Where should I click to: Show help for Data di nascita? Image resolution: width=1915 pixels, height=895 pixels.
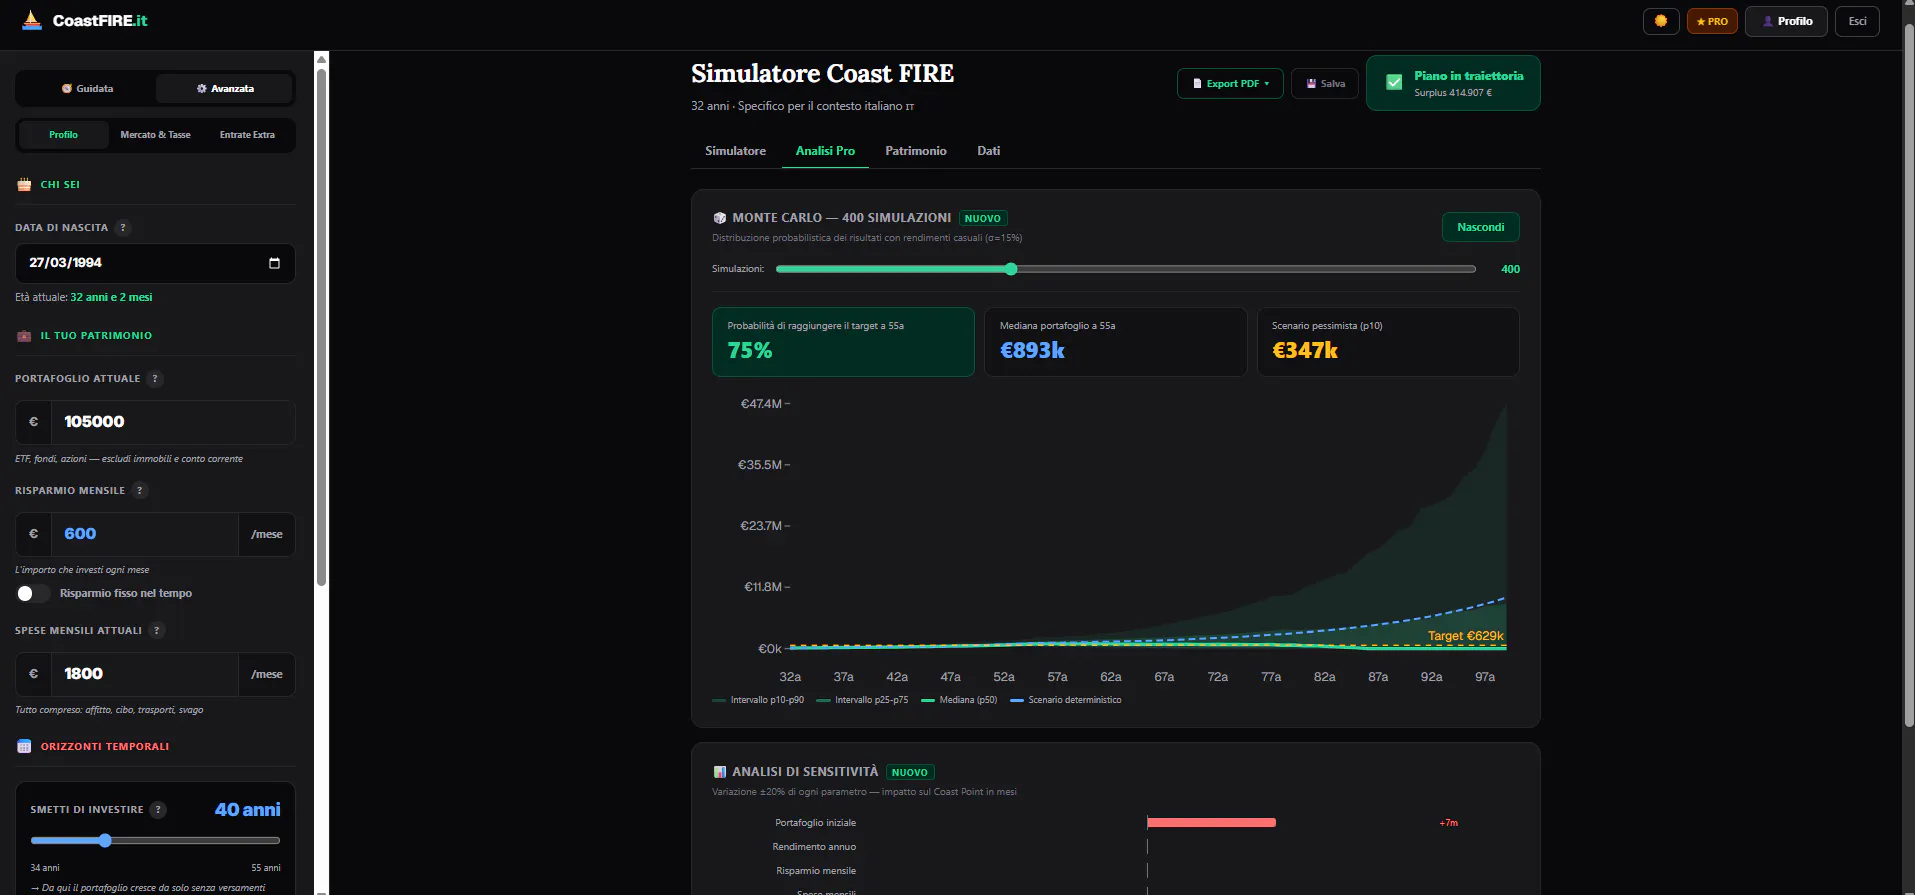[123, 228]
